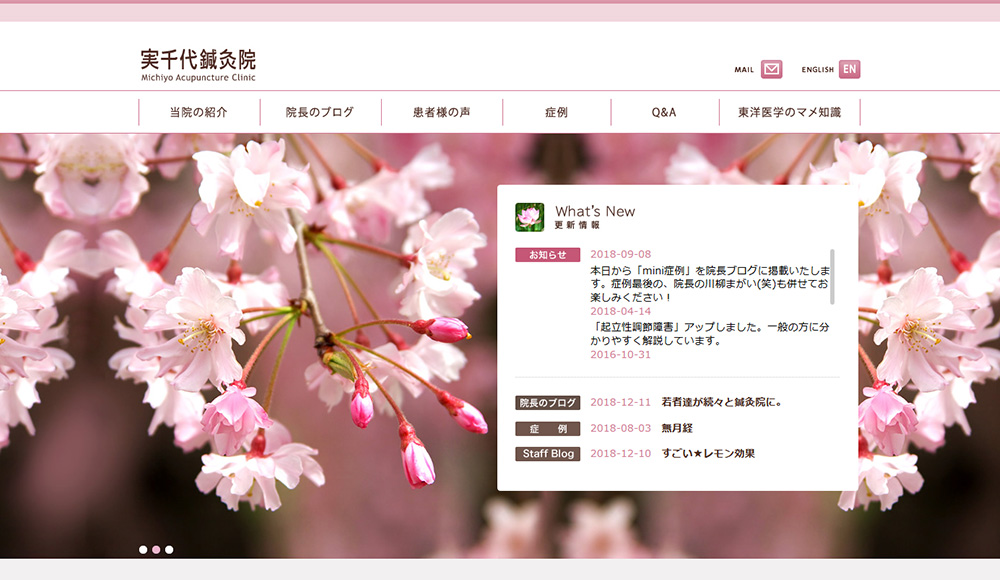Select the third slideshow dot

(x=169, y=549)
